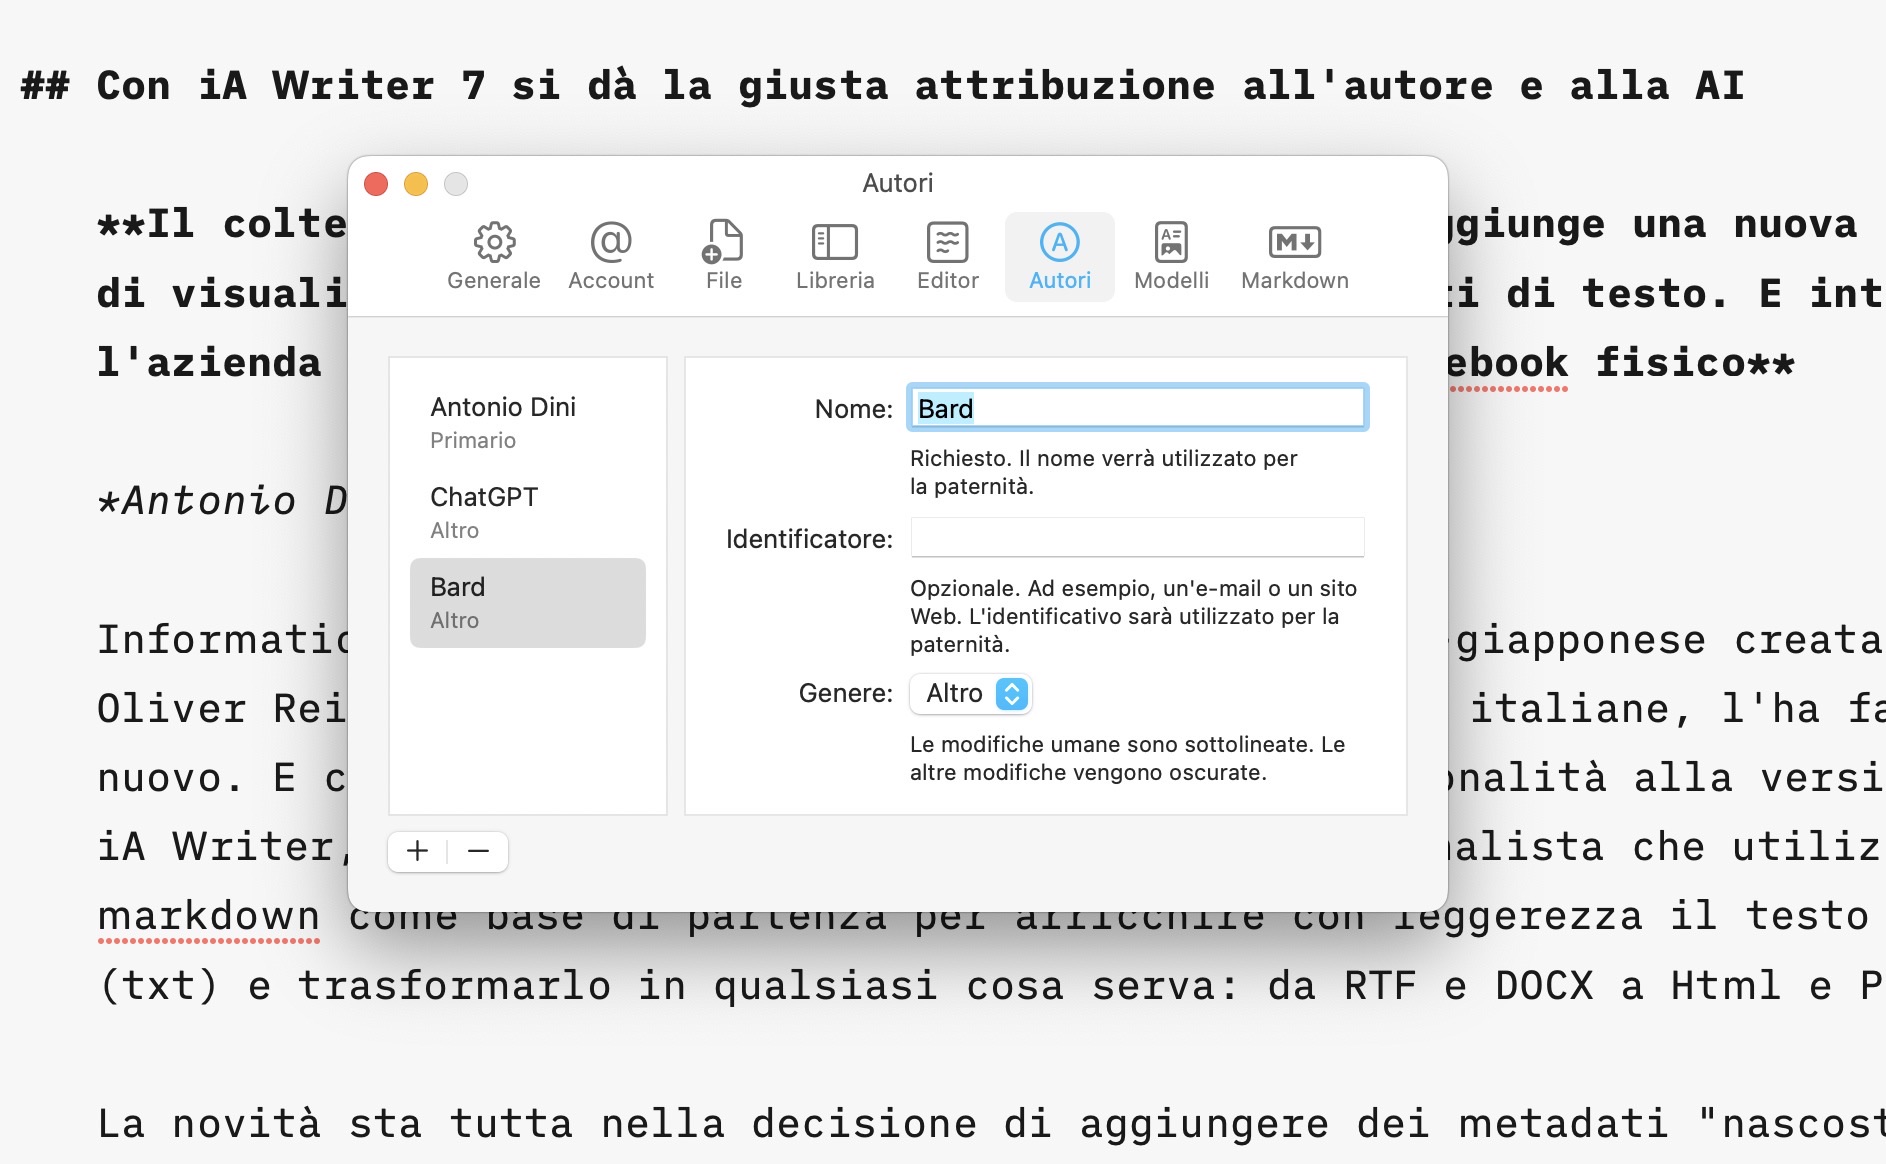Add a new author with plus button
The image size is (1886, 1164).
click(418, 851)
